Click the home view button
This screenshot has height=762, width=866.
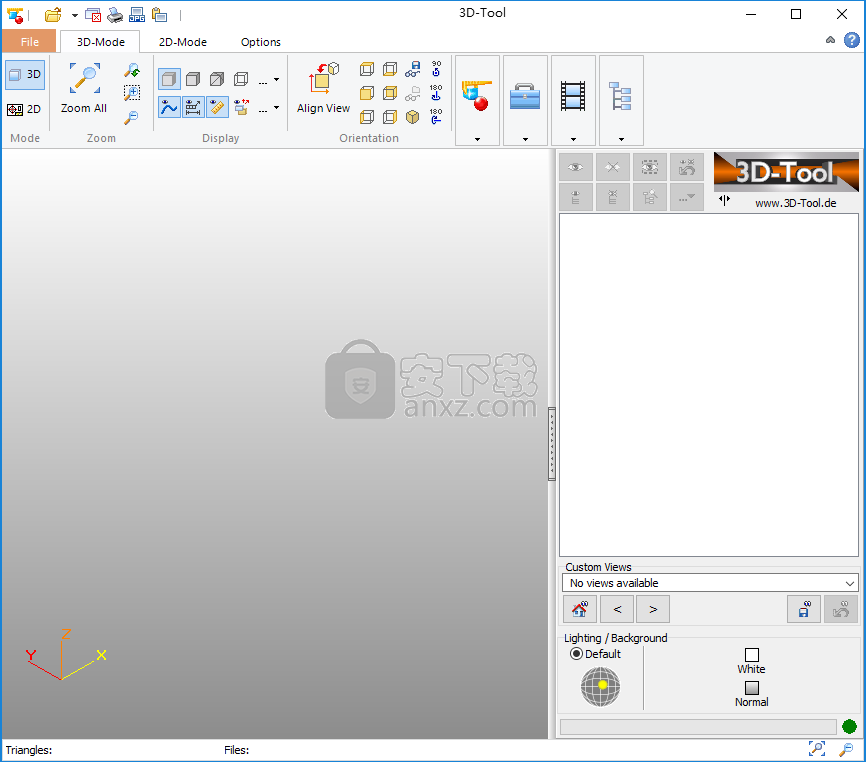click(x=579, y=609)
